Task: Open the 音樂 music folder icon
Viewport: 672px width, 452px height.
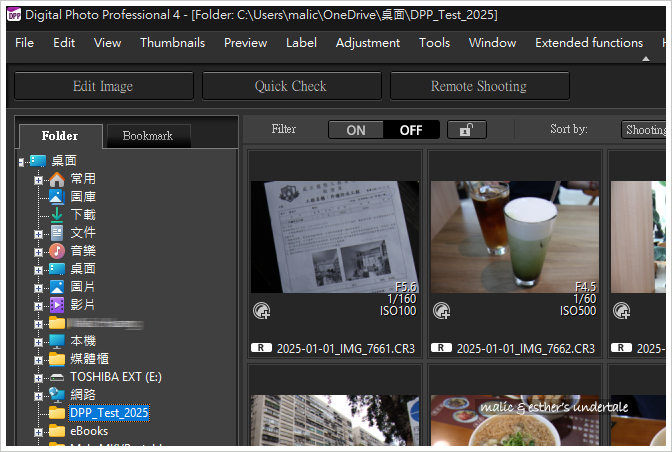Action: pos(57,251)
